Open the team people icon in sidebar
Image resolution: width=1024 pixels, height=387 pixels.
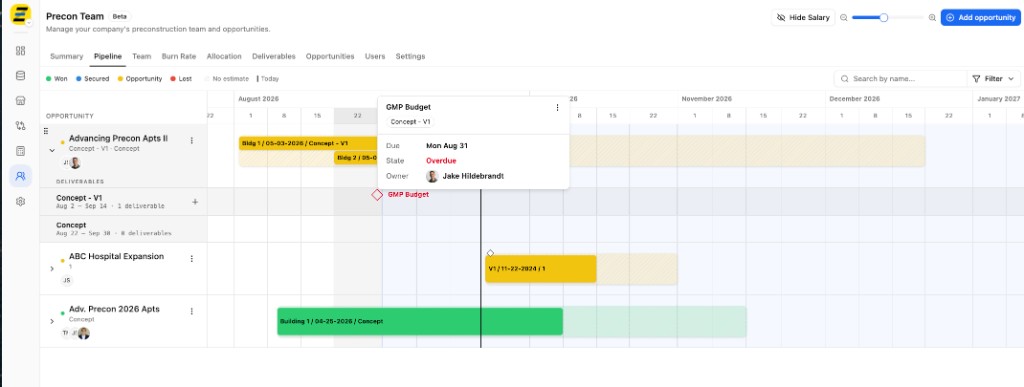coord(20,176)
